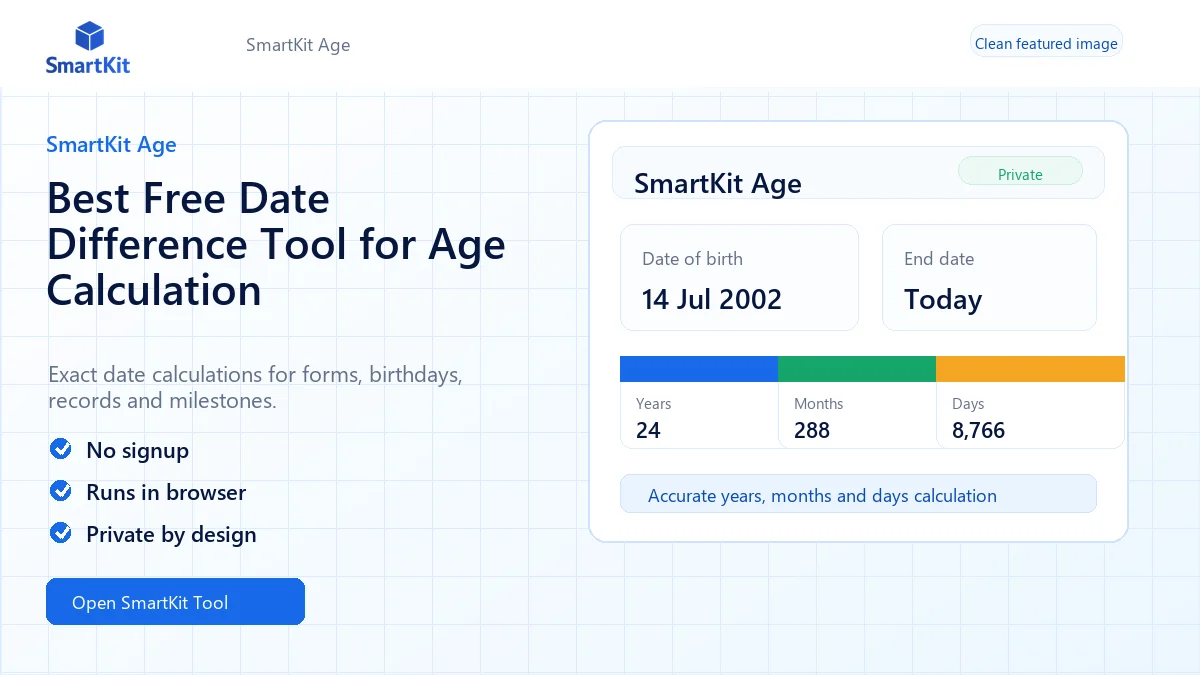Click the check icon beside Private by design
1200x675 pixels.
click(61, 533)
